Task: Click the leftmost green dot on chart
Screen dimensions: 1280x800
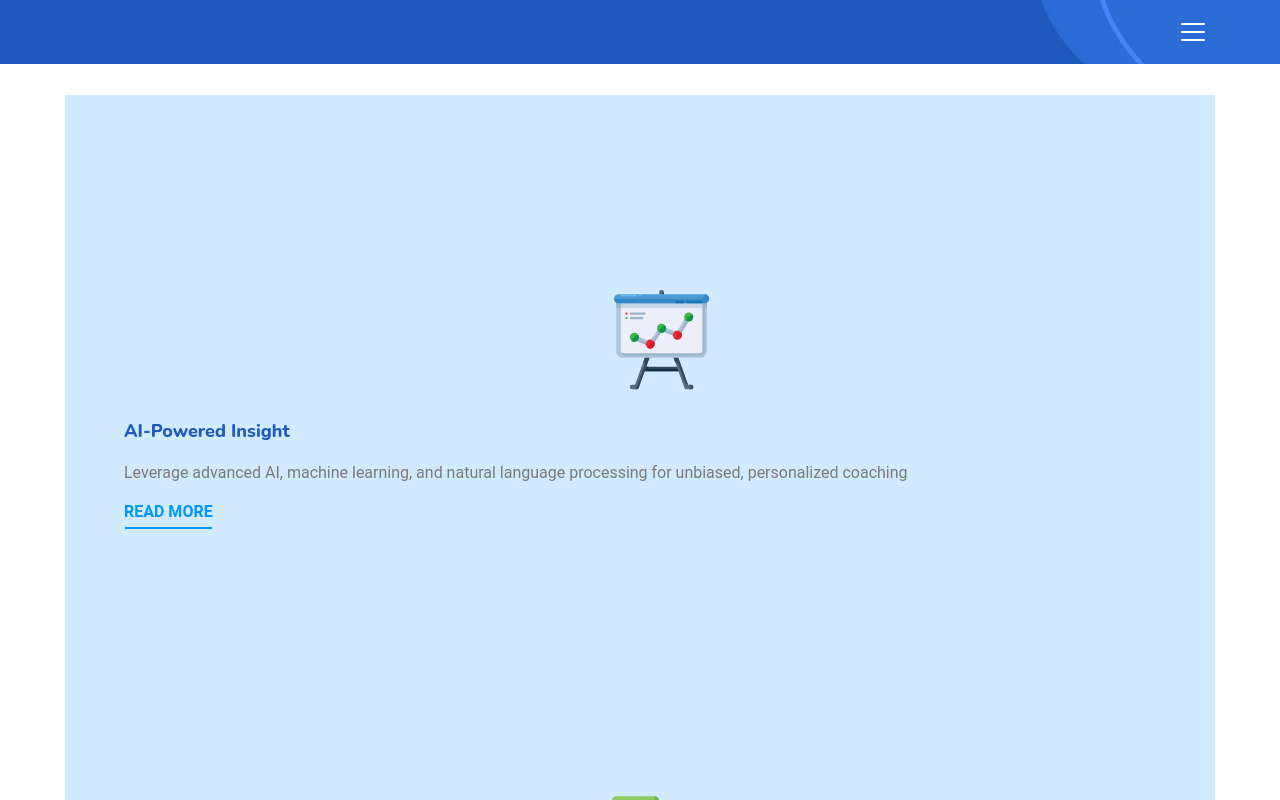Action: (x=634, y=337)
